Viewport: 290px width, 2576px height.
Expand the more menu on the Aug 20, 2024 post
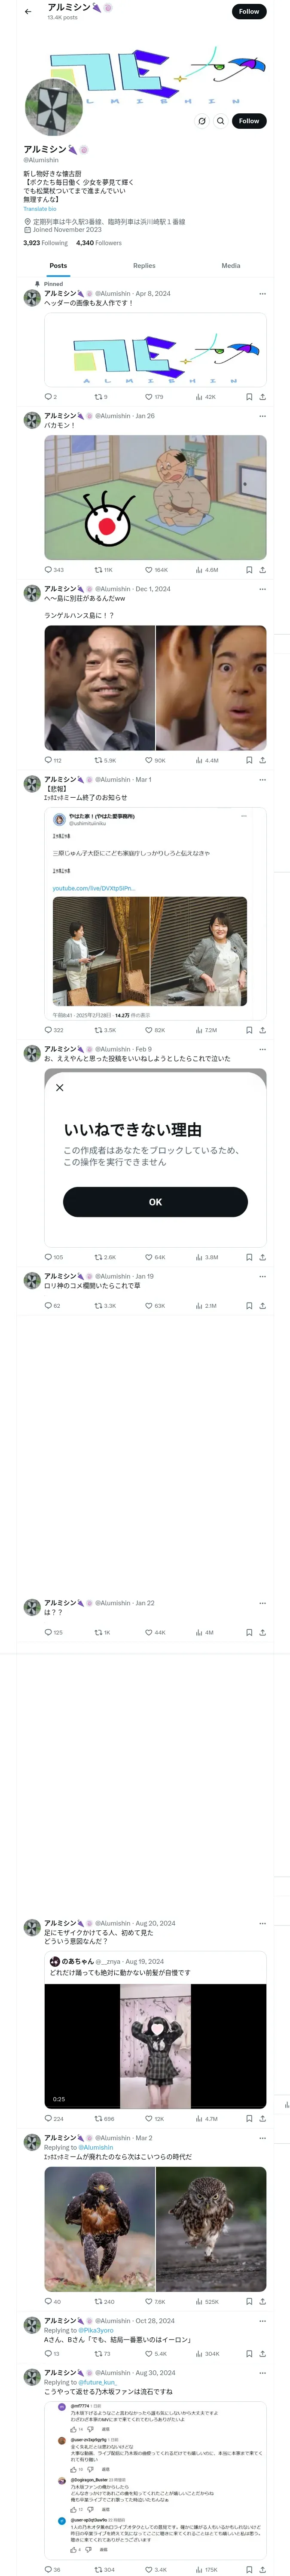(262, 1923)
